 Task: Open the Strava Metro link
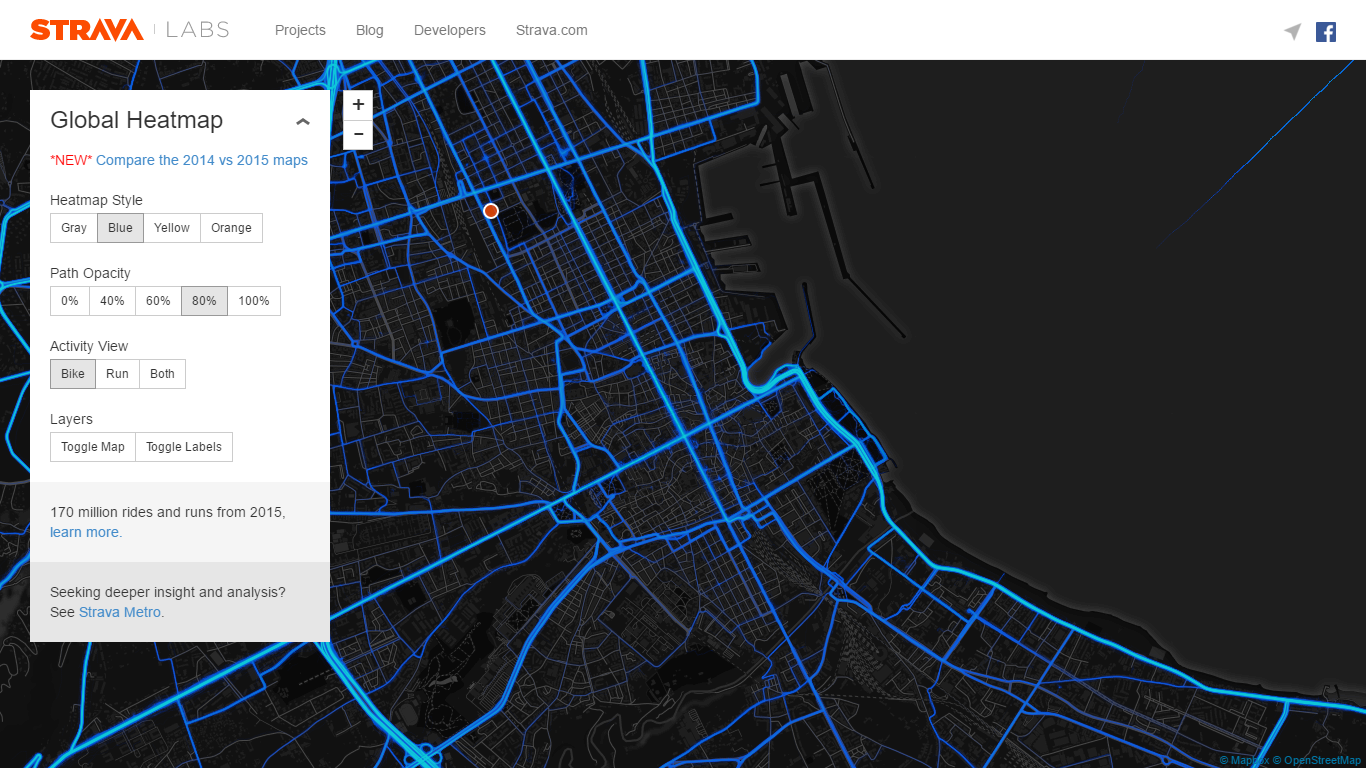120,612
